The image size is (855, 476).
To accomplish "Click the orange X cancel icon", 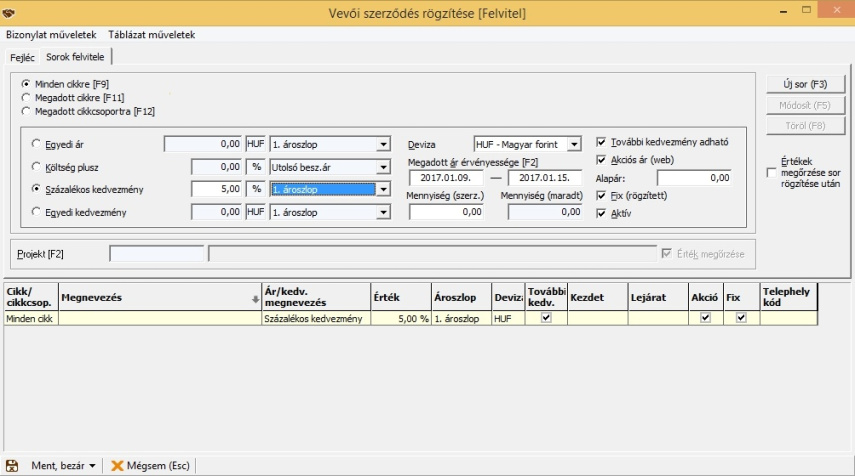I will (x=117, y=465).
